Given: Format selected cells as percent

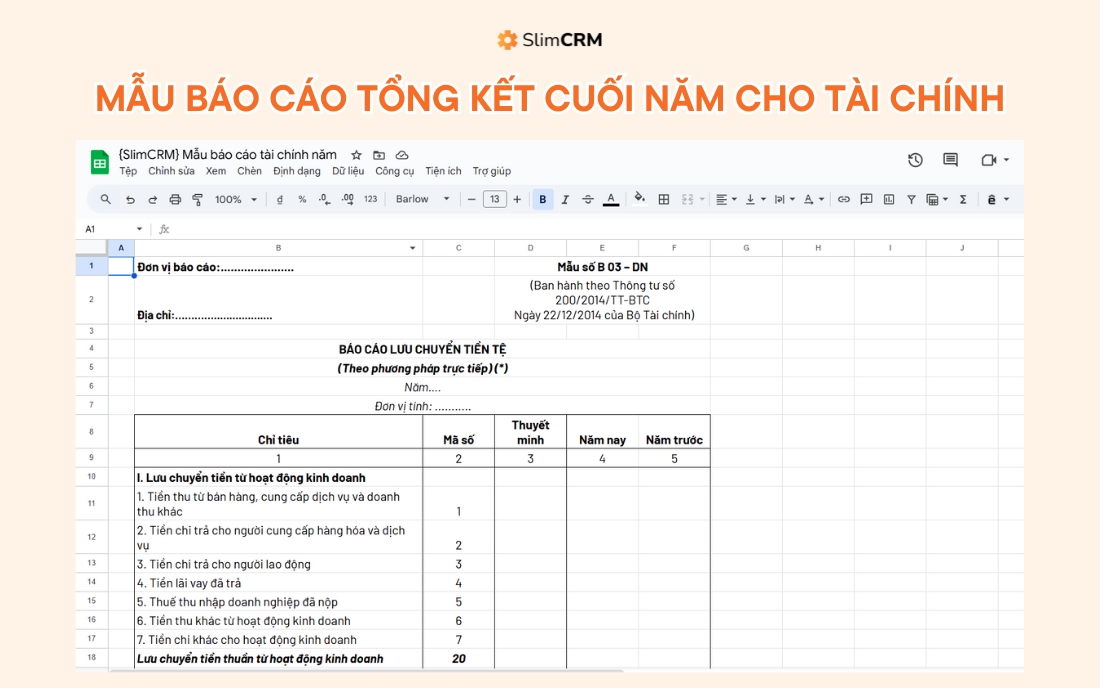Looking at the screenshot, I should 301,199.
